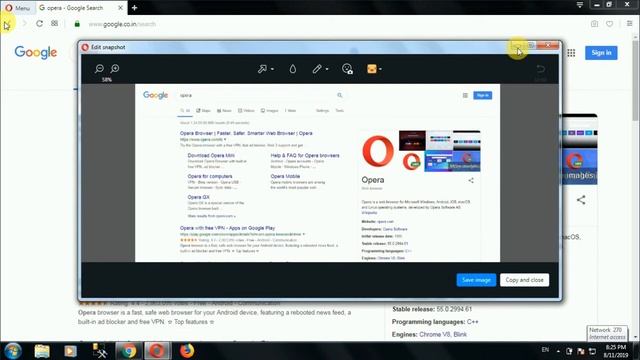Click the Blink engine link
This screenshot has width=640, height=360.
[x=460, y=334]
